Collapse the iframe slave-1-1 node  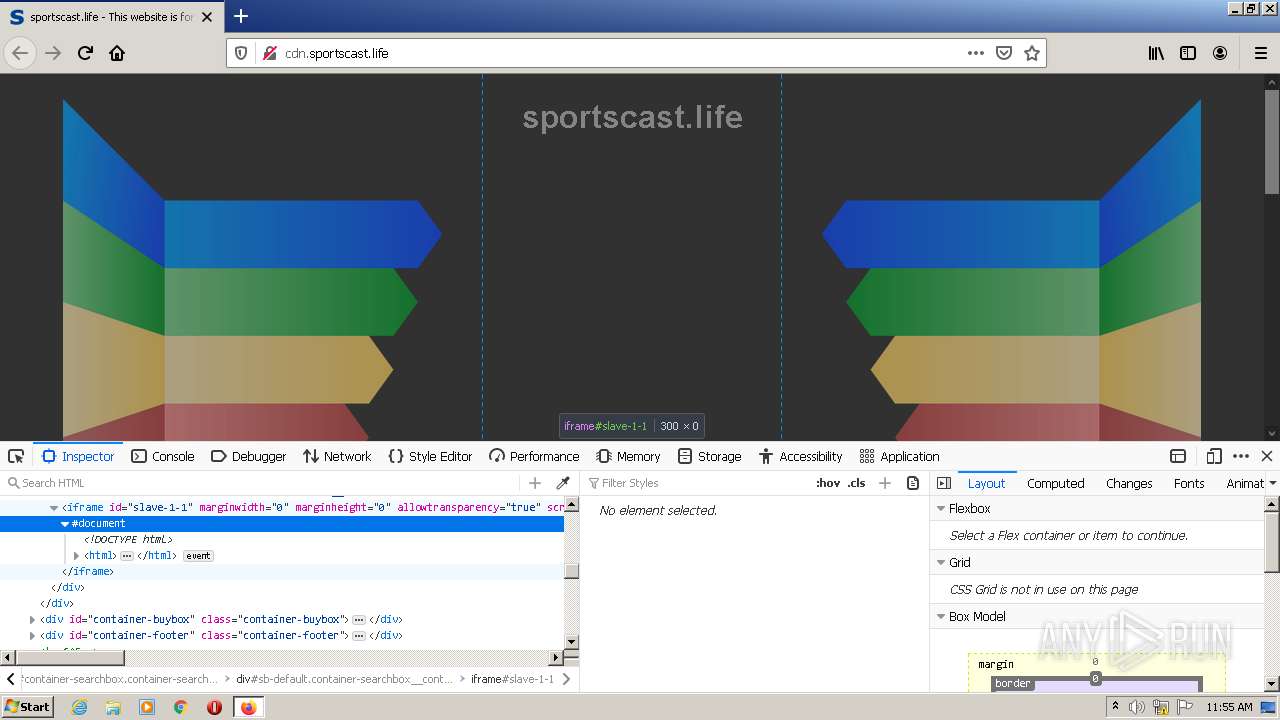click(54, 508)
